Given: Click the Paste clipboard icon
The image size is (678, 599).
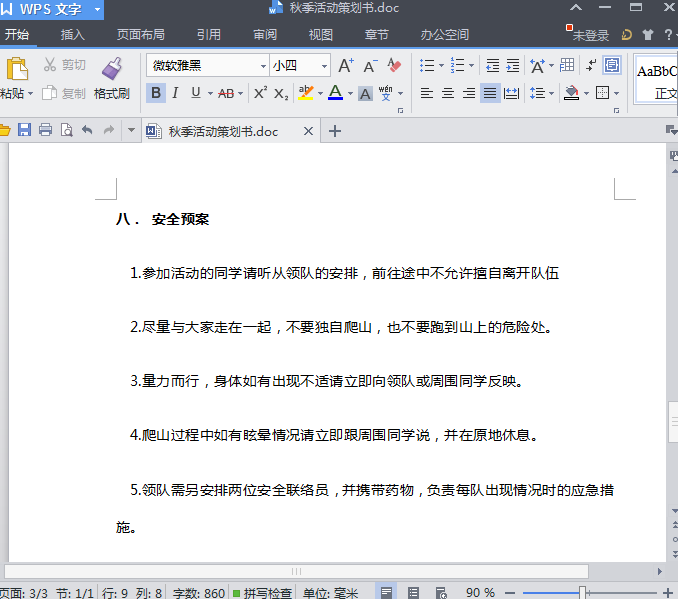Looking at the screenshot, I should [x=17, y=69].
